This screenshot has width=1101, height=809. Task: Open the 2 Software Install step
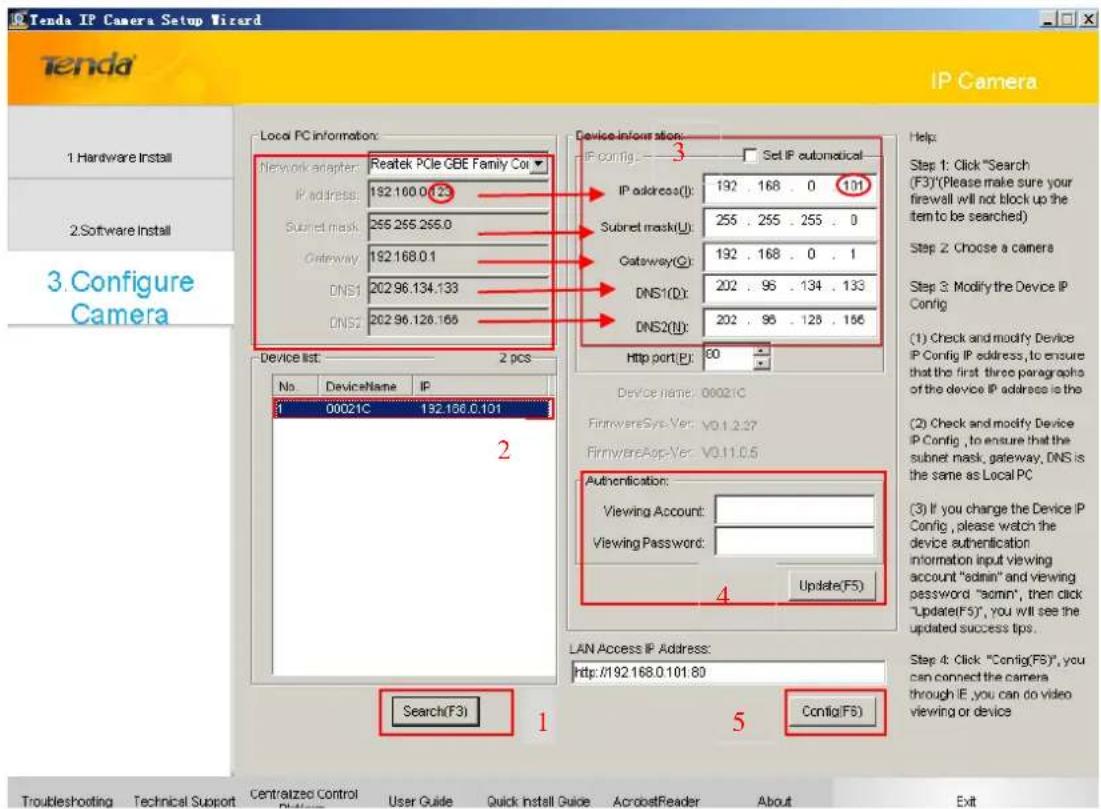tap(119, 230)
